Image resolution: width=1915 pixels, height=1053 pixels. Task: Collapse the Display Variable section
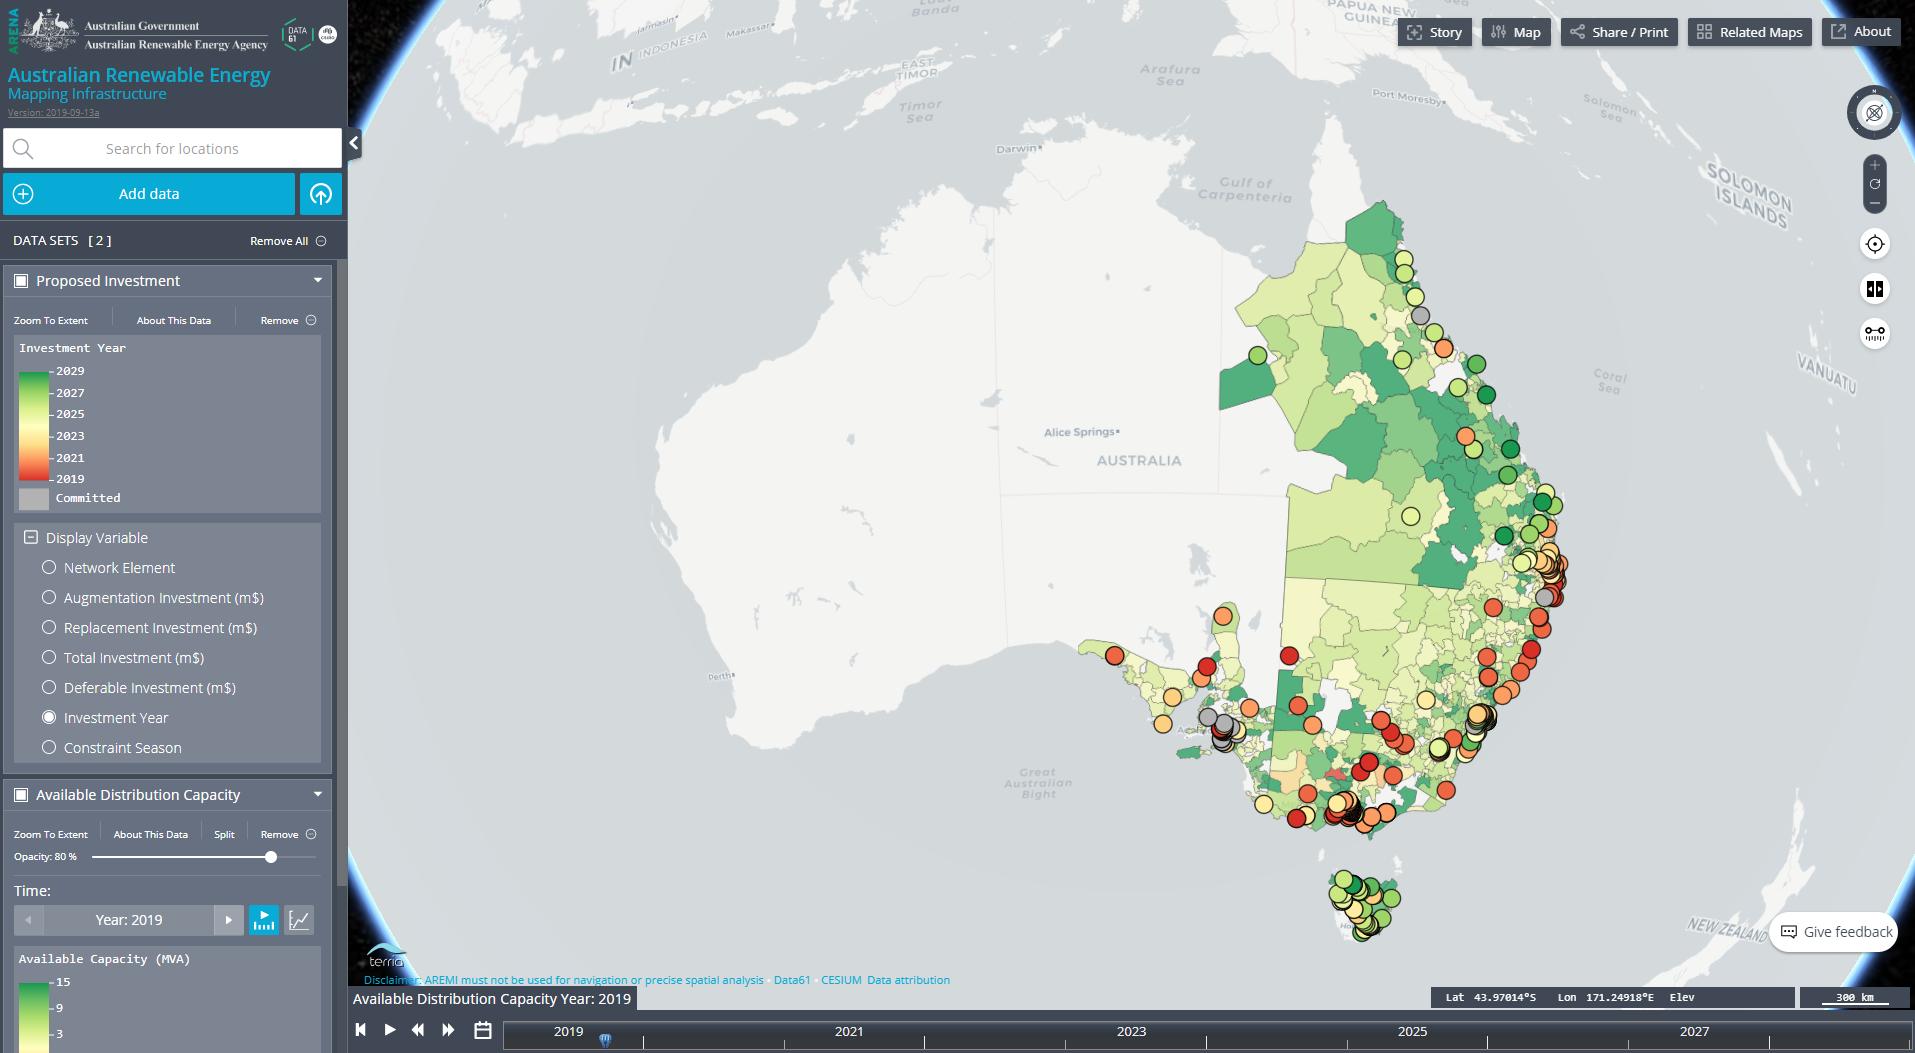[x=31, y=538]
